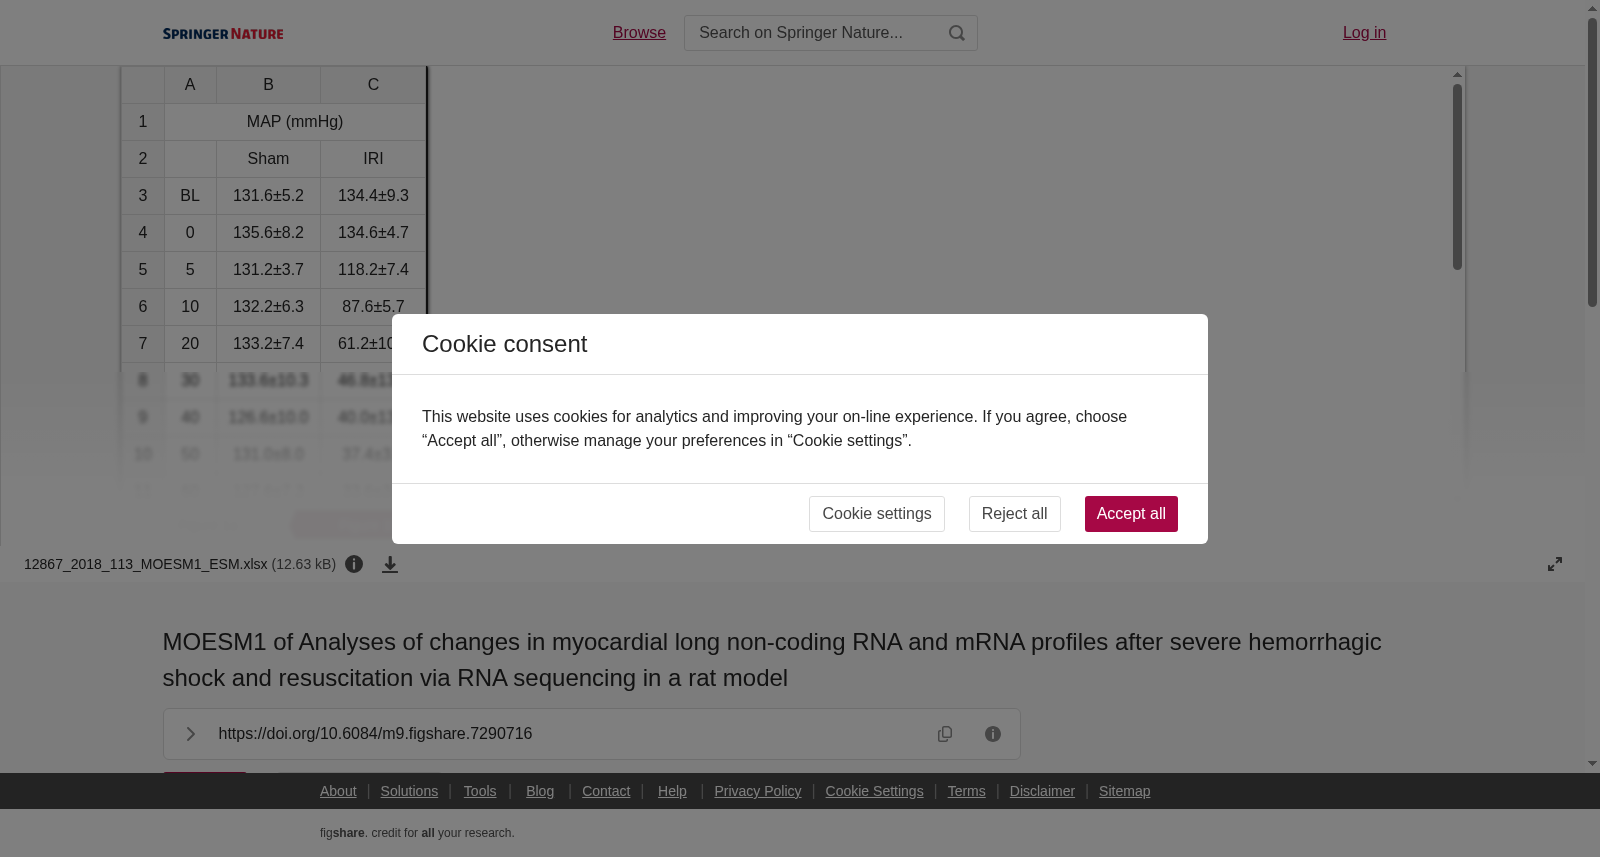Expand the preview to fullscreen

[x=1555, y=564]
